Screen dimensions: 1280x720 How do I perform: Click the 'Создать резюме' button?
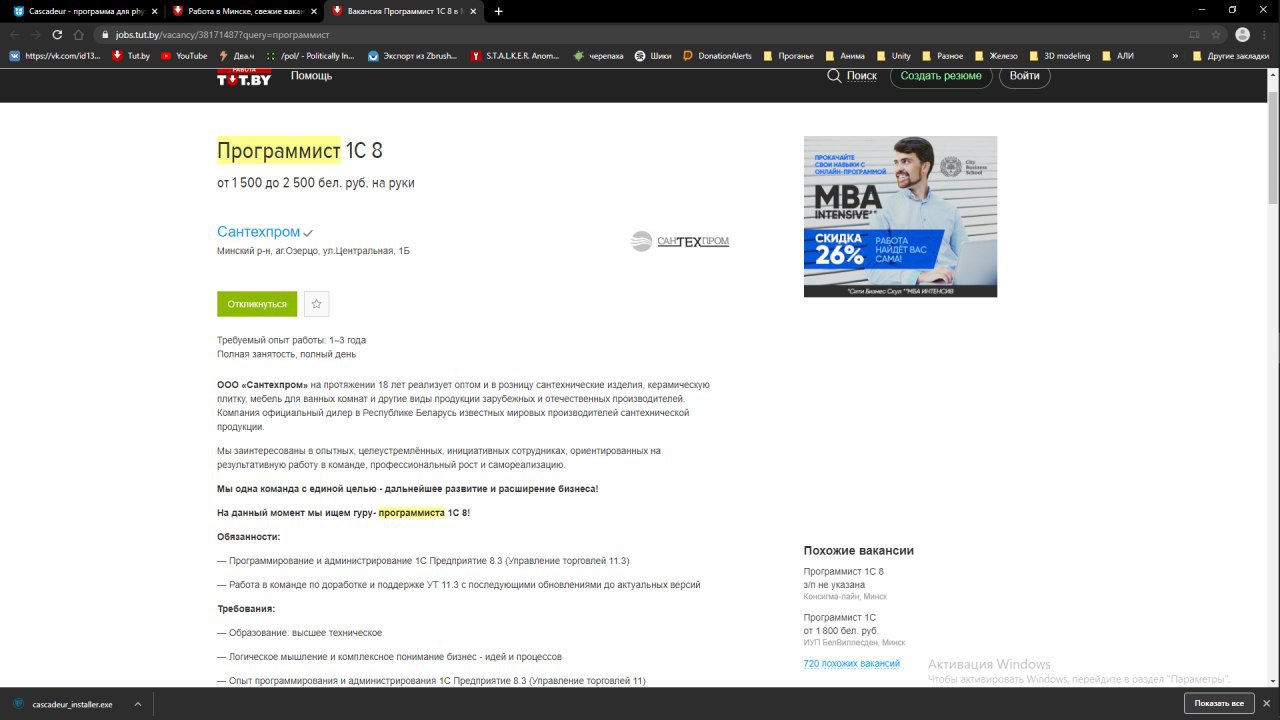pos(941,76)
